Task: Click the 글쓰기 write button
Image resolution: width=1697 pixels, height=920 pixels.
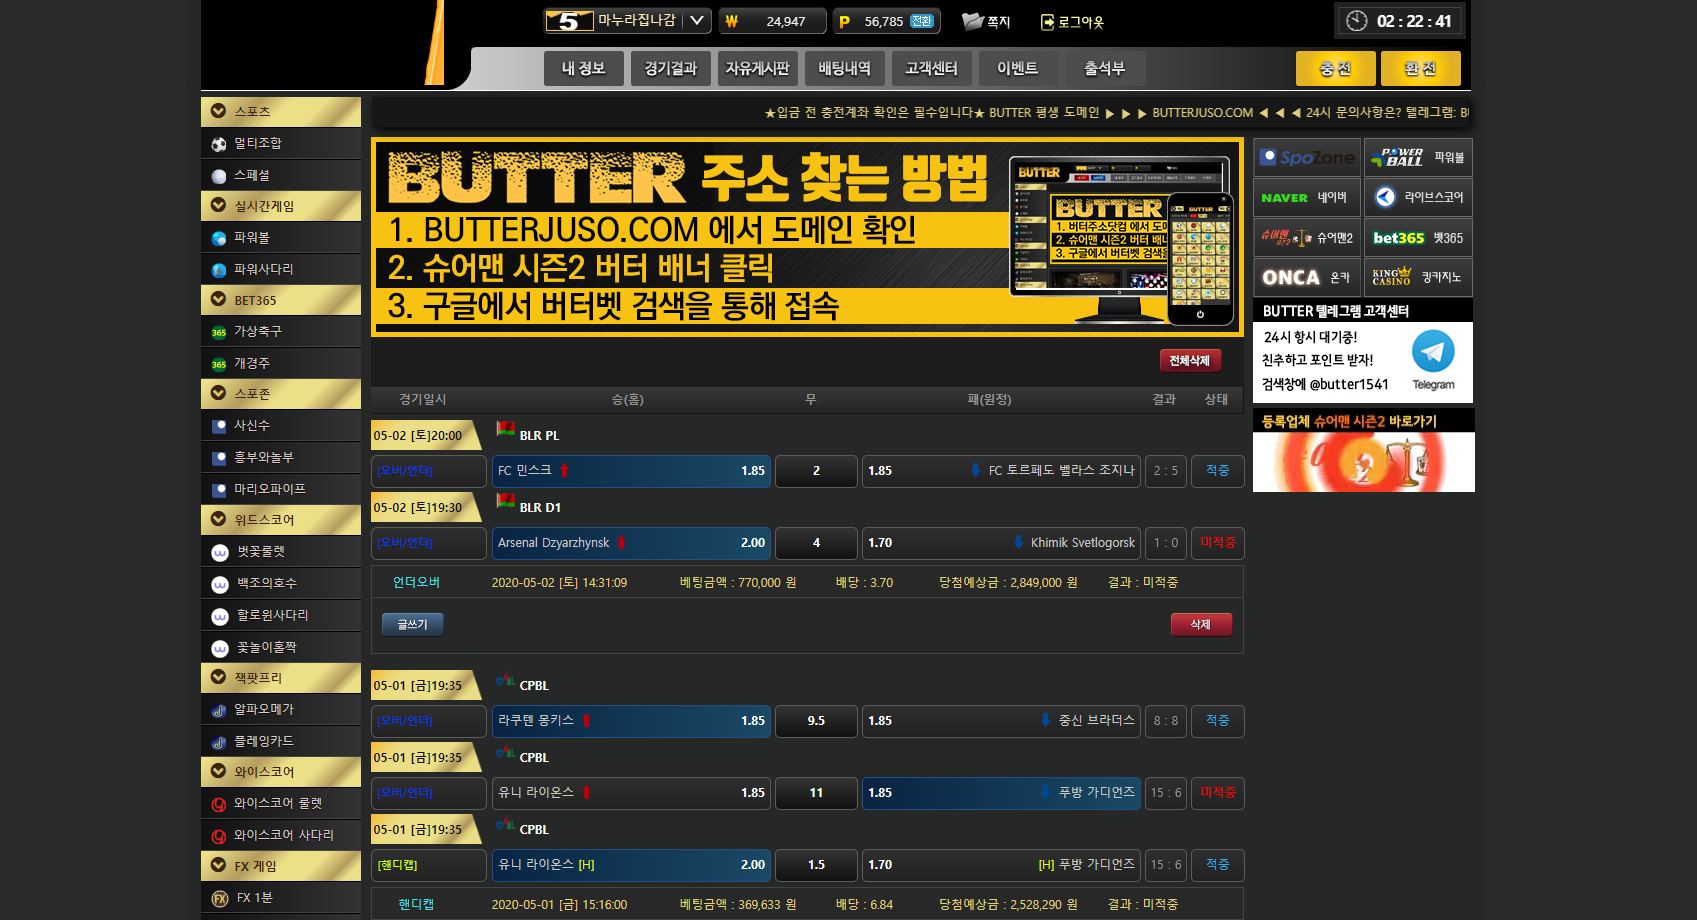Action: (x=412, y=624)
